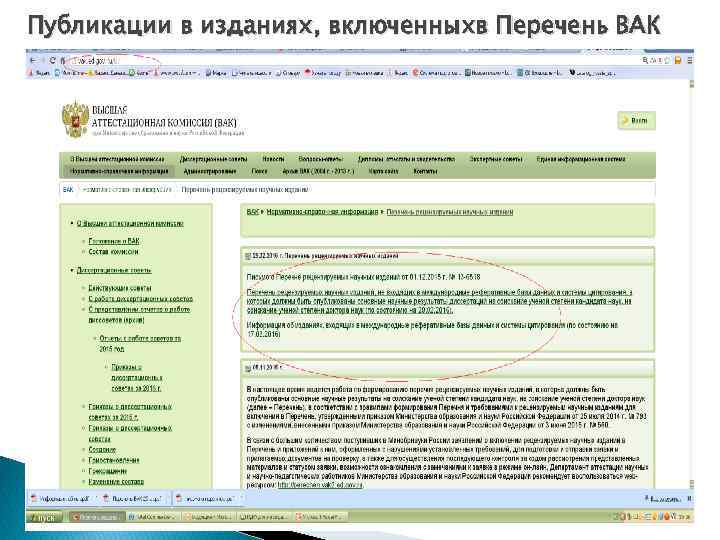720x540 pixels.
Task: Open sidebar link Приостановление
Action: click(114, 460)
